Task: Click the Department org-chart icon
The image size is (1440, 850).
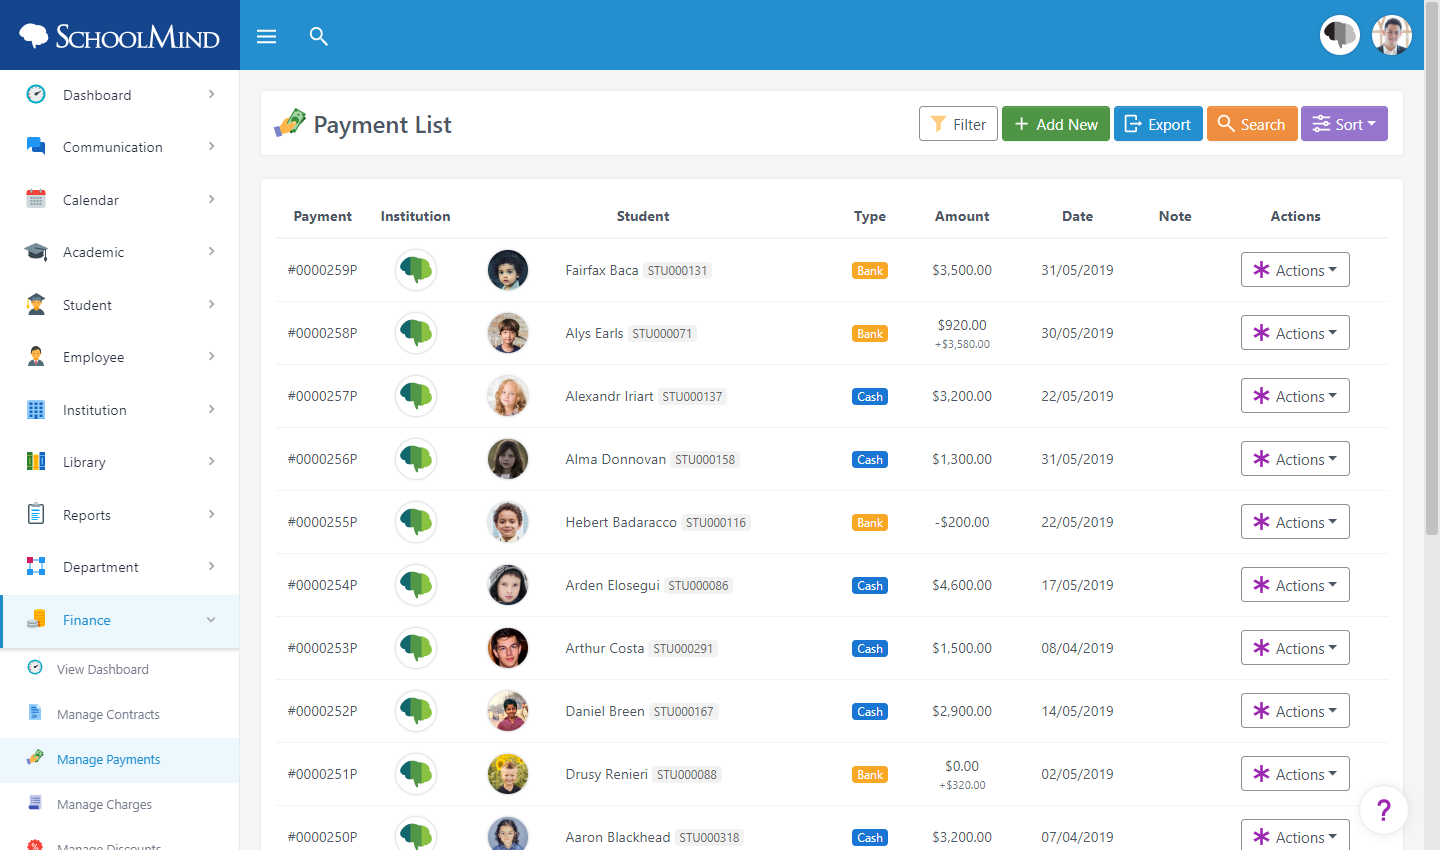Action: tap(36, 566)
